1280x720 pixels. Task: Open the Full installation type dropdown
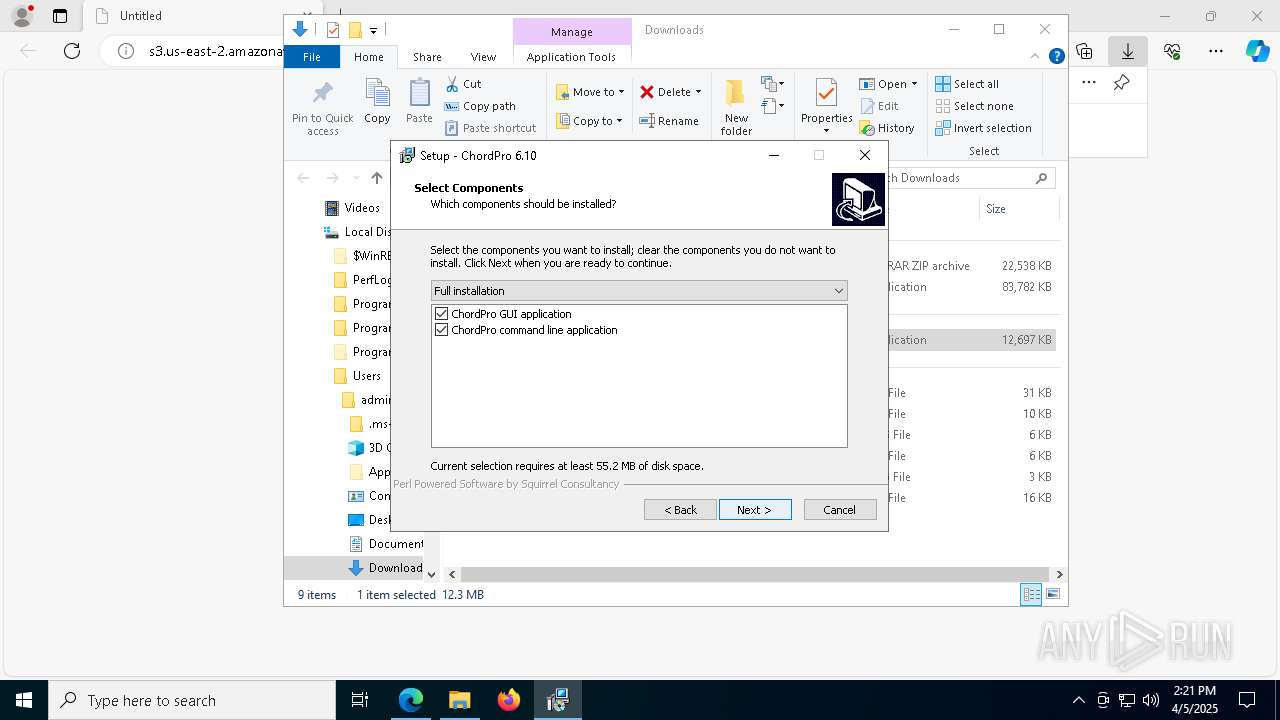pos(639,291)
